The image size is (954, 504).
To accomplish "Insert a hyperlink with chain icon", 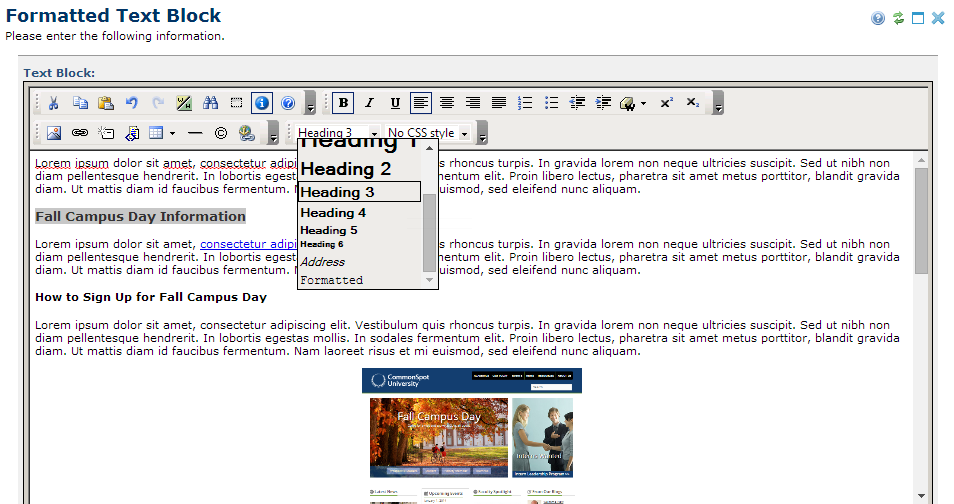I will point(80,133).
